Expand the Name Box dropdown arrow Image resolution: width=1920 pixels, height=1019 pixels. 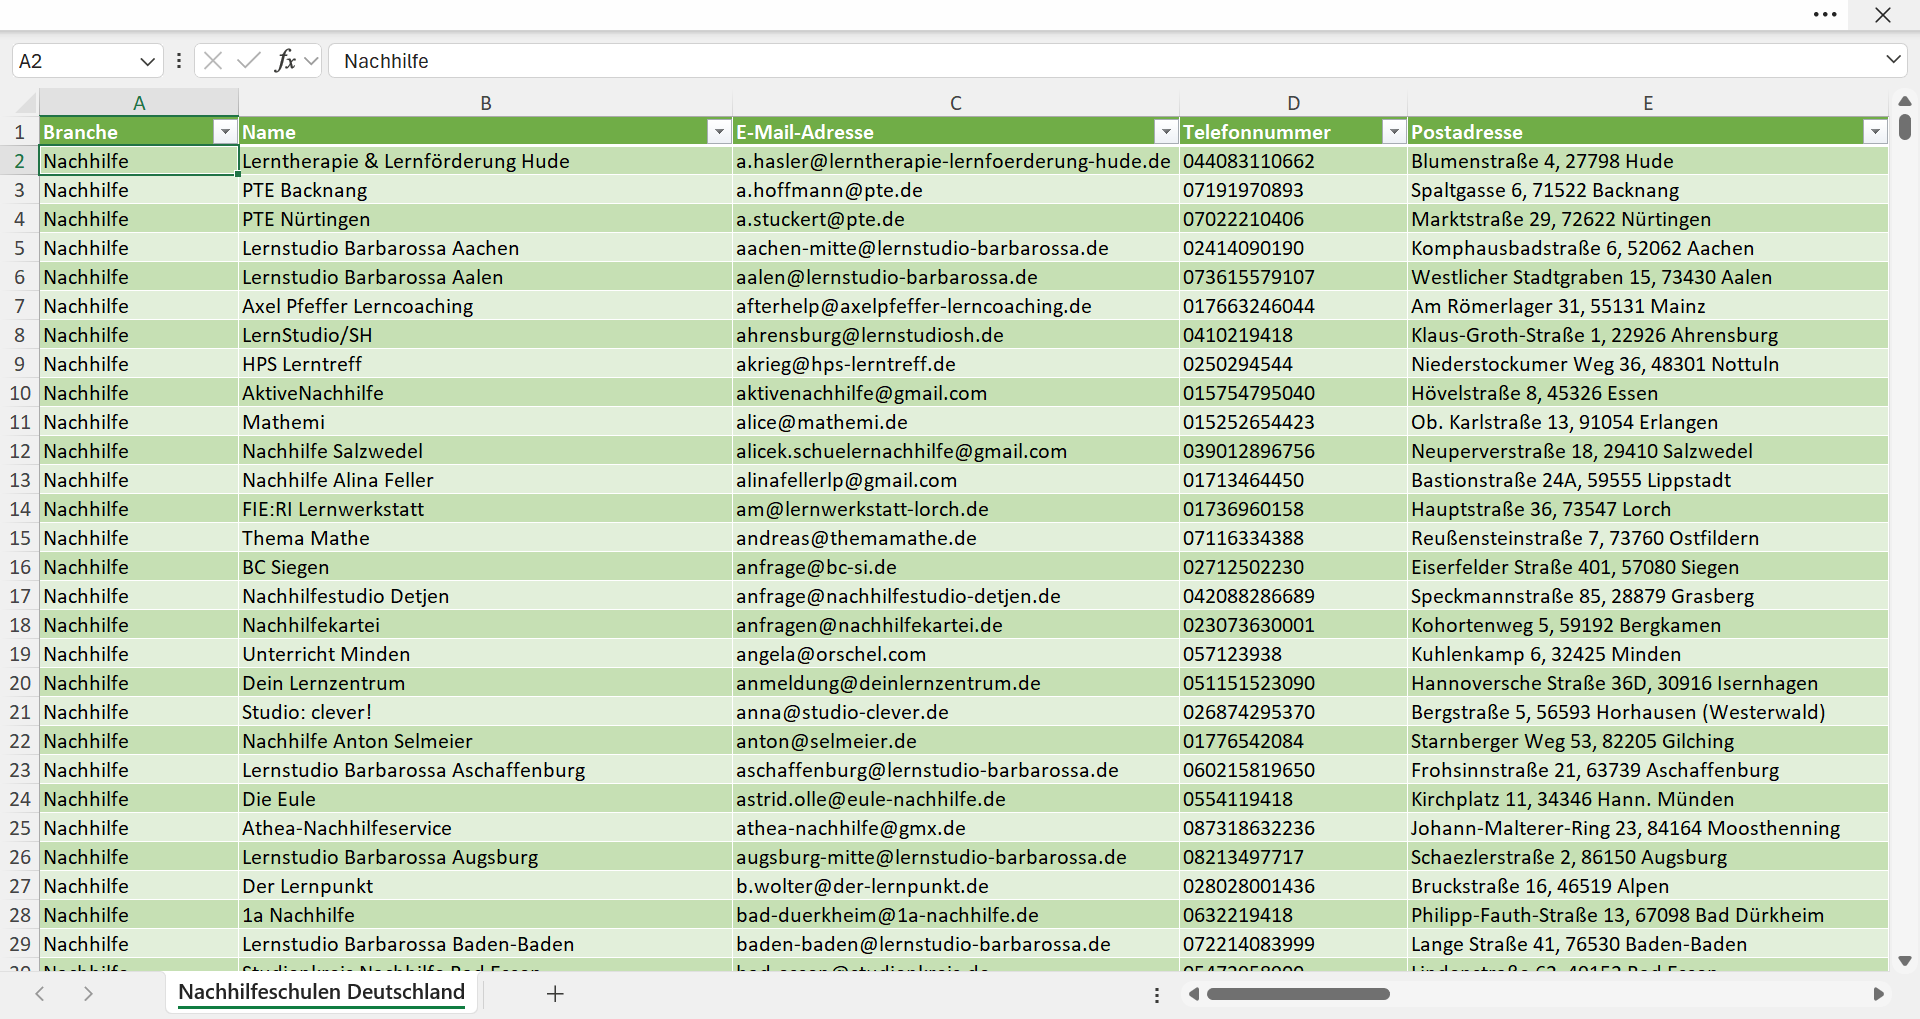(147, 61)
